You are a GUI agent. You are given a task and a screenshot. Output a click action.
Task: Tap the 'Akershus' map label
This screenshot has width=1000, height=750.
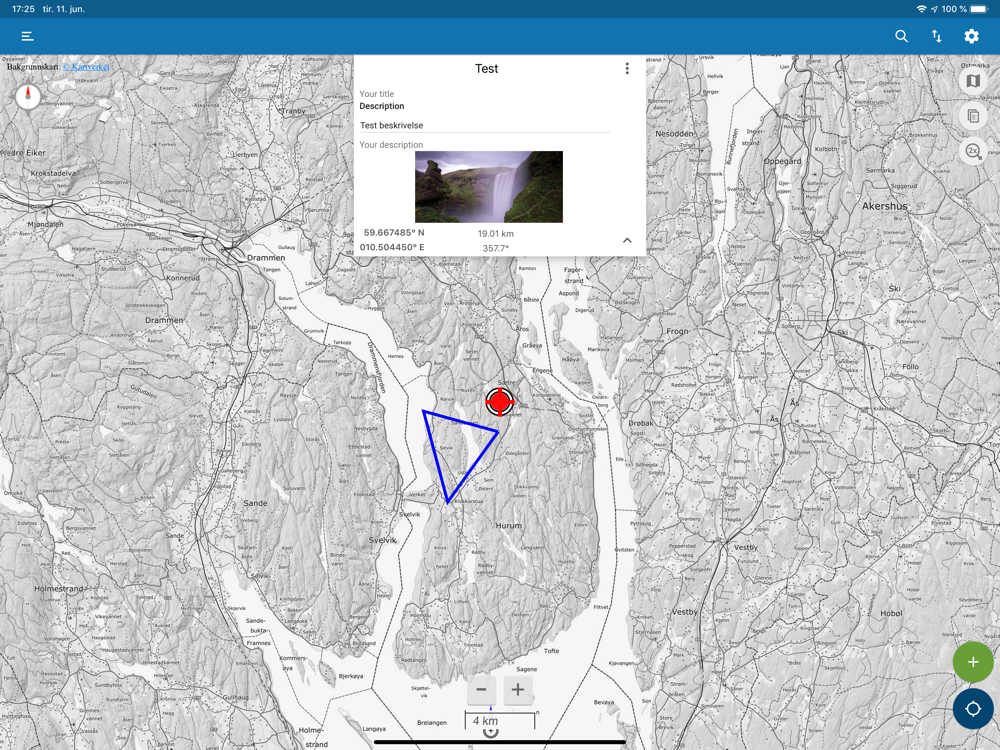[x=884, y=206]
